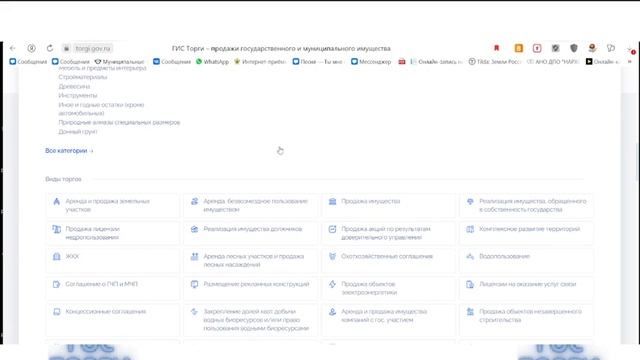The width and height of the screenshot is (640, 360).
Task: Open the Tilda: Земли bookmark
Action: pos(495,62)
